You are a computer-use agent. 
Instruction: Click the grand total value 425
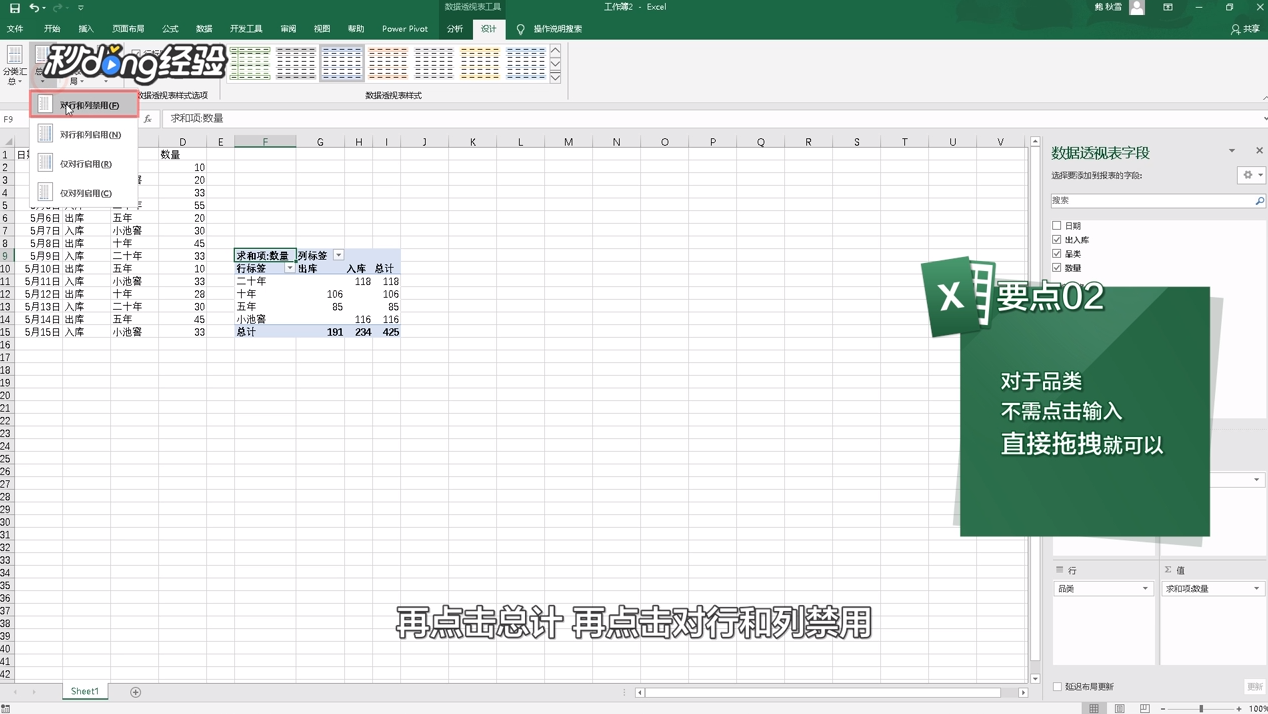[x=390, y=332]
